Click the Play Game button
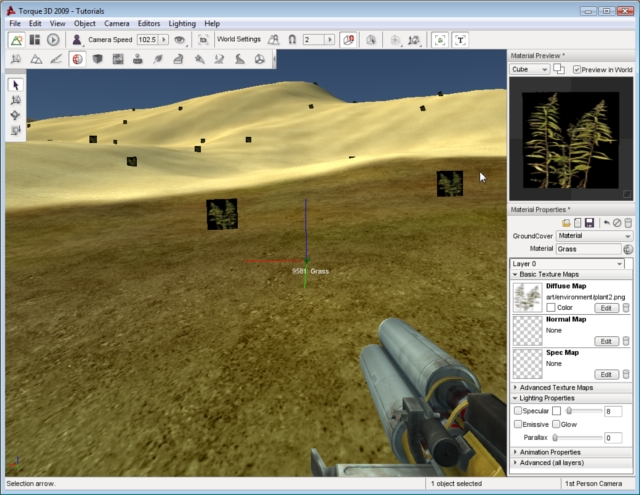 (53, 40)
